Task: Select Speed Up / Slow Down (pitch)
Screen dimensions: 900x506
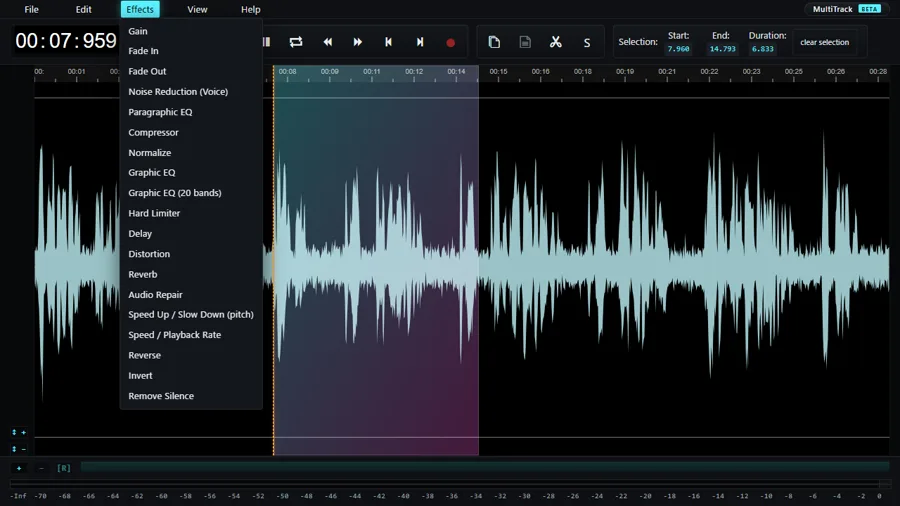Action: [x=191, y=314]
